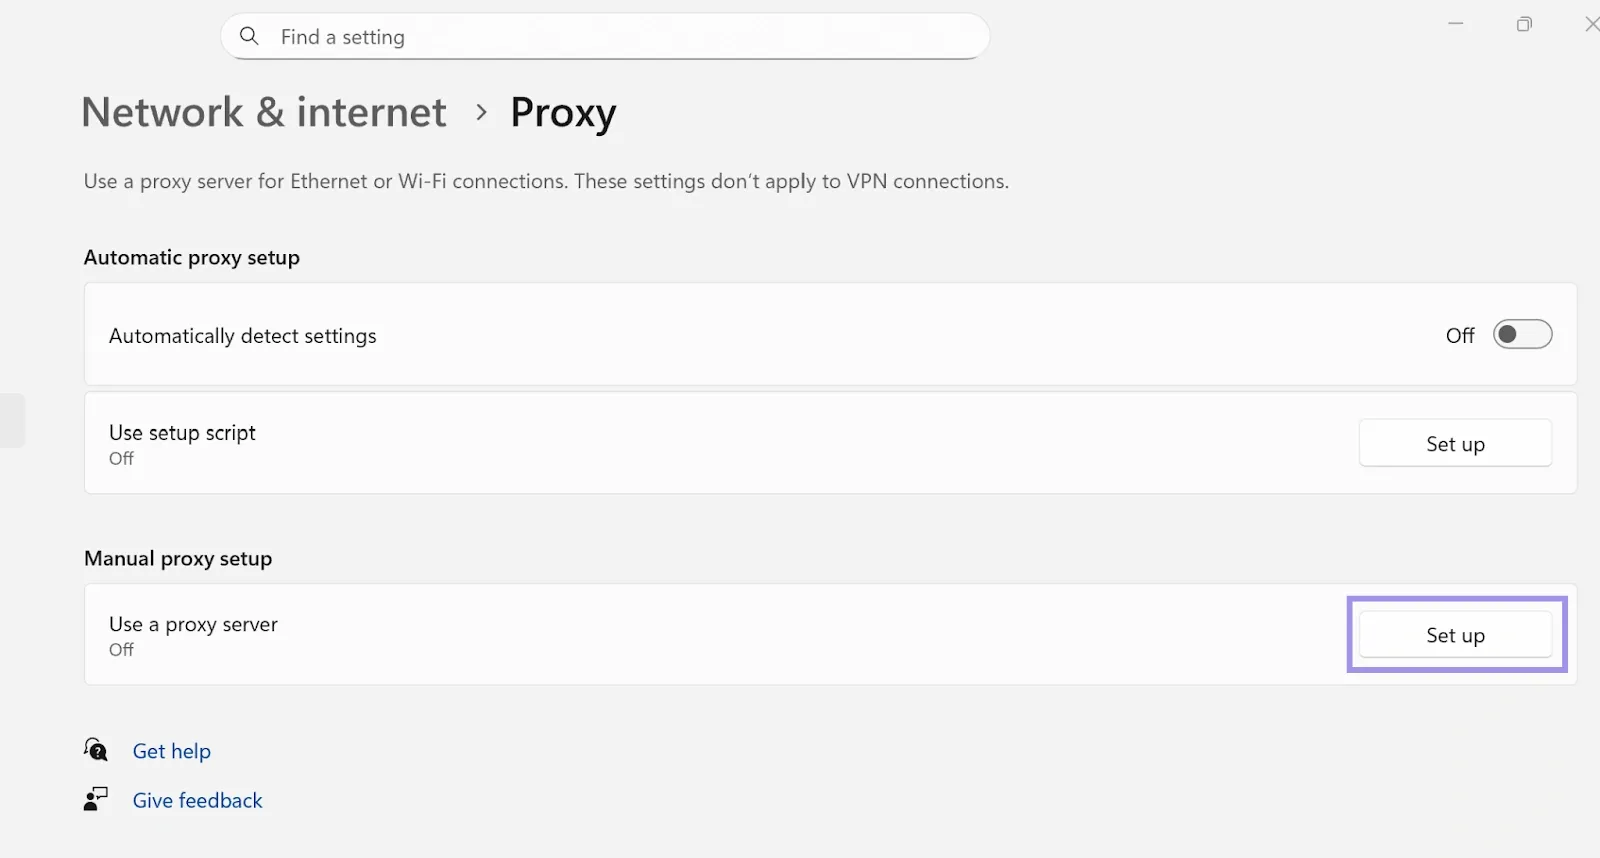Click the highlighted Set up button for manual proxy
This screenshot has height=858, width=1600.
point(1456,634)
